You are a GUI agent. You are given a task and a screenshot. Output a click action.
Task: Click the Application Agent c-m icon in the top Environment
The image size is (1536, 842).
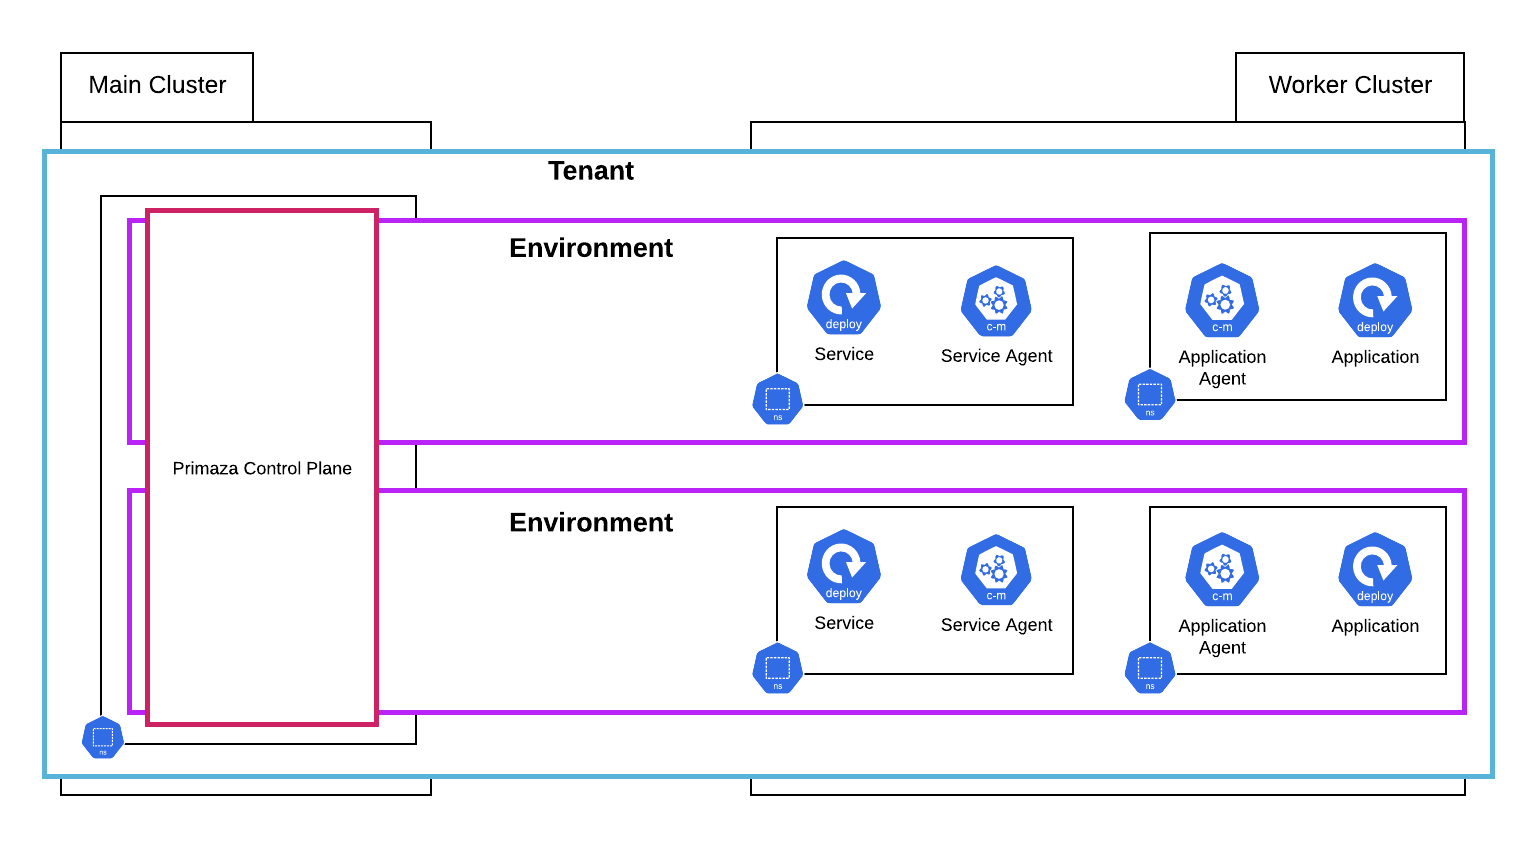(1222, 301)
